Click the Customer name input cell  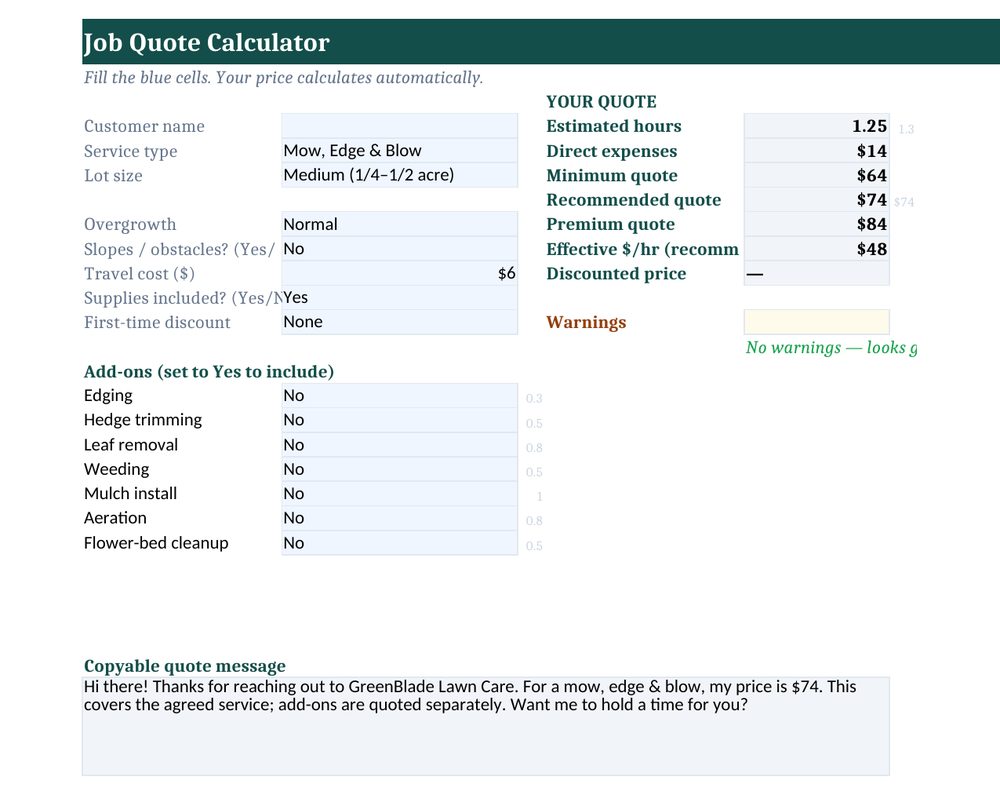click(399, 126)
